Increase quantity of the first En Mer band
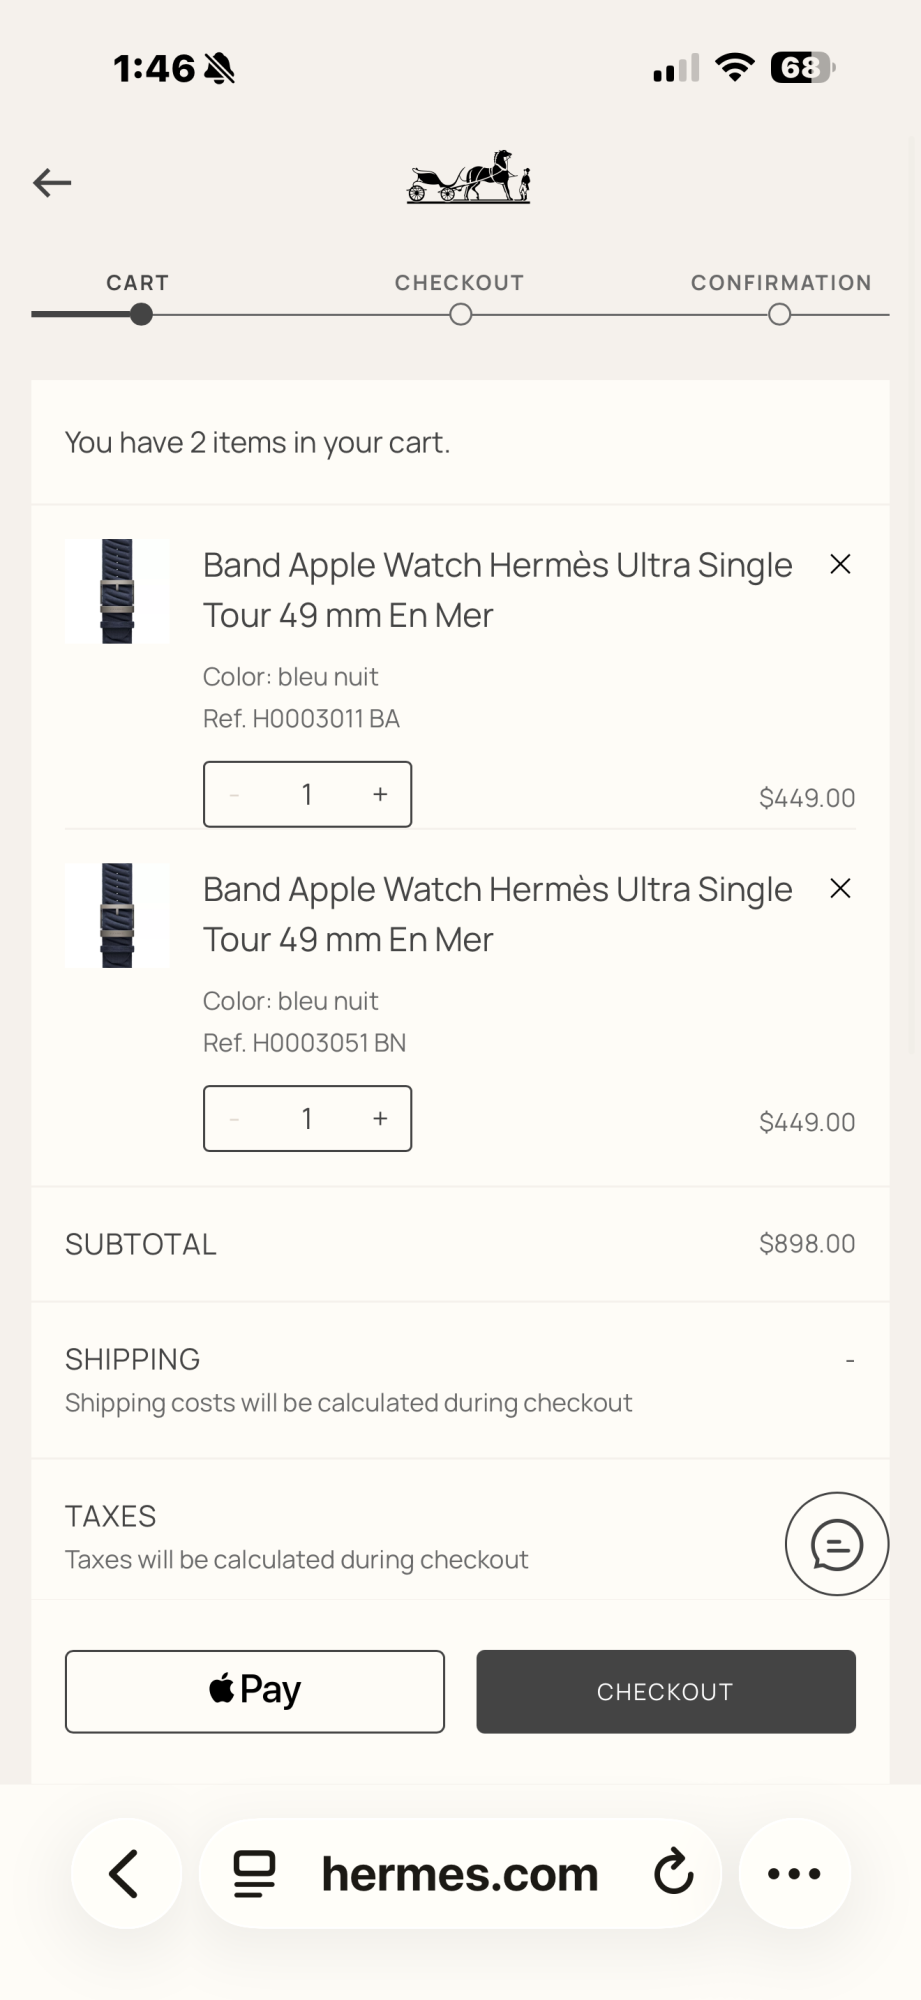Viewport: 921px width, 2000px height. point(380,795)
